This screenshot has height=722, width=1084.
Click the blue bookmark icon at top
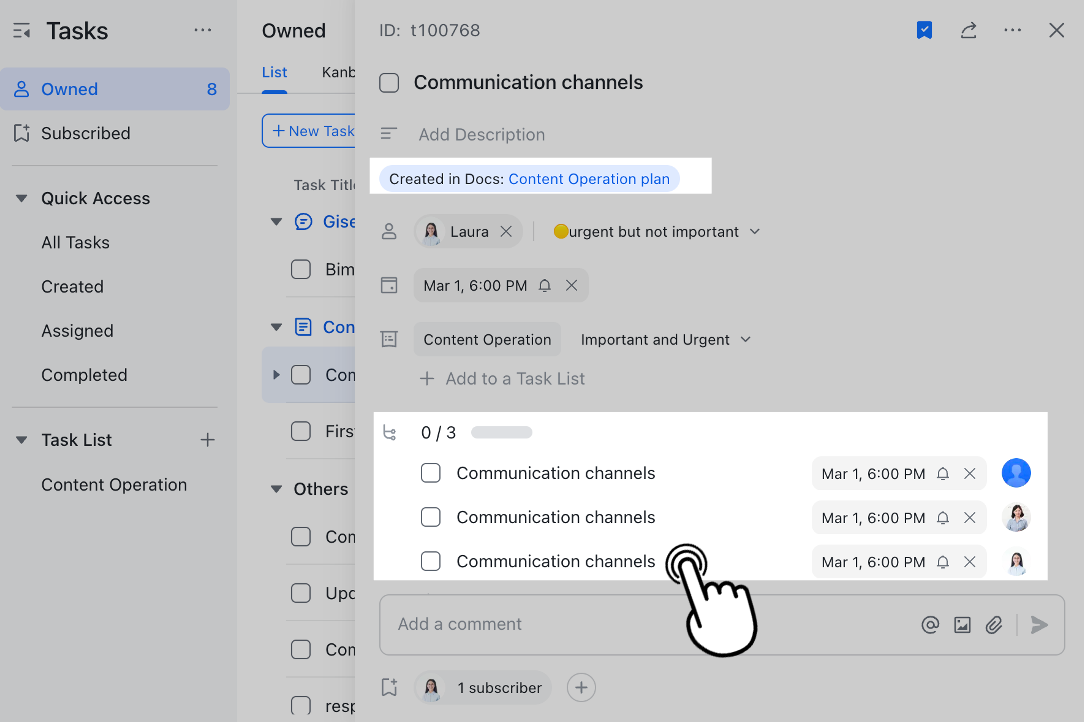coord(924,30)
